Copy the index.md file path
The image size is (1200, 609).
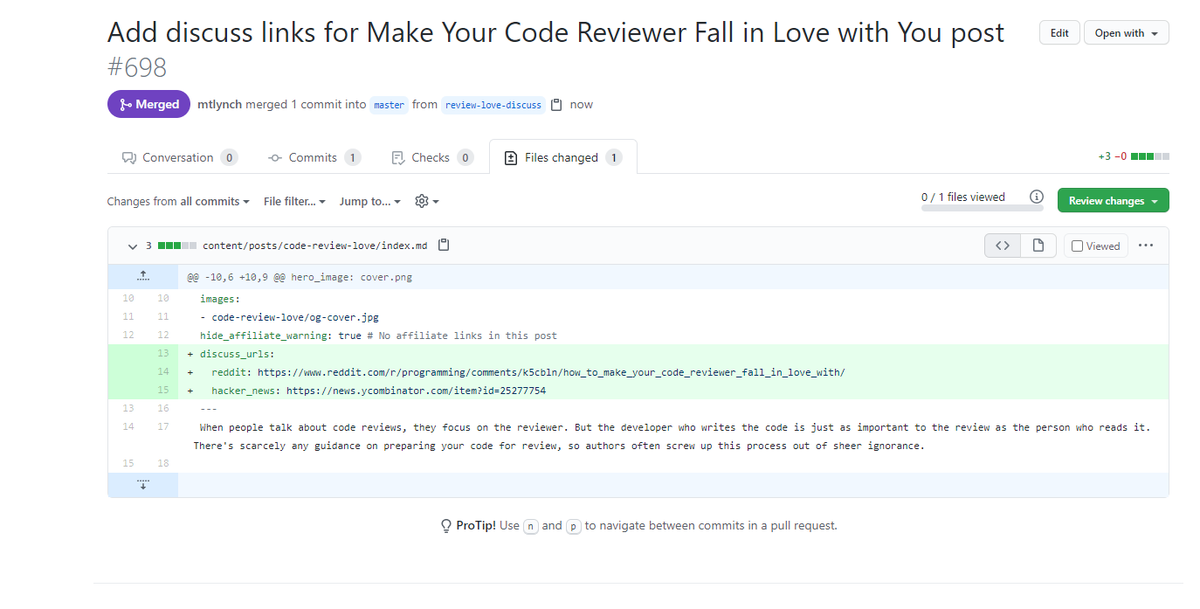coord(444,245)
